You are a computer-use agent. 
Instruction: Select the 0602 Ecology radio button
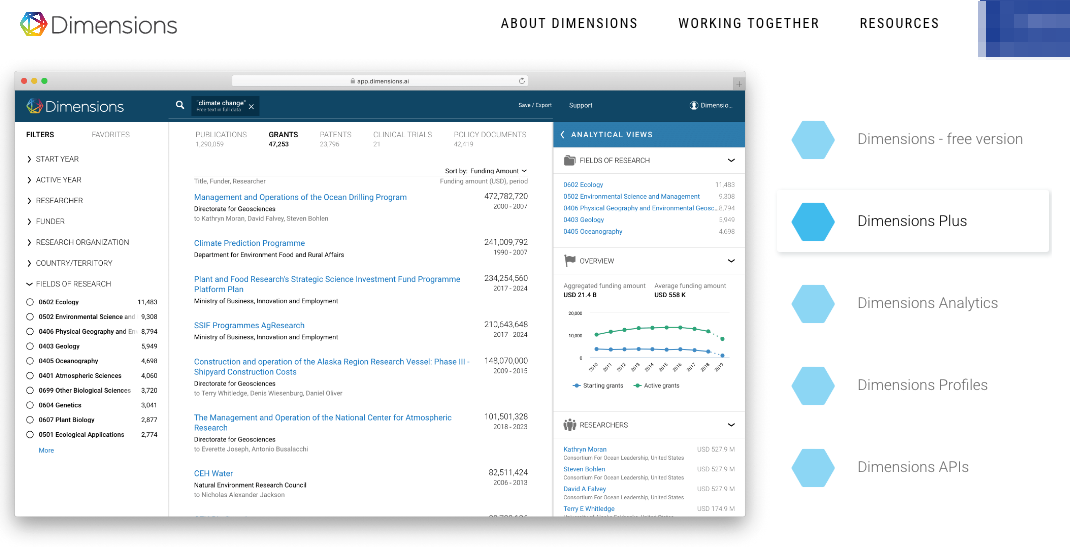[x=30, y=302]
